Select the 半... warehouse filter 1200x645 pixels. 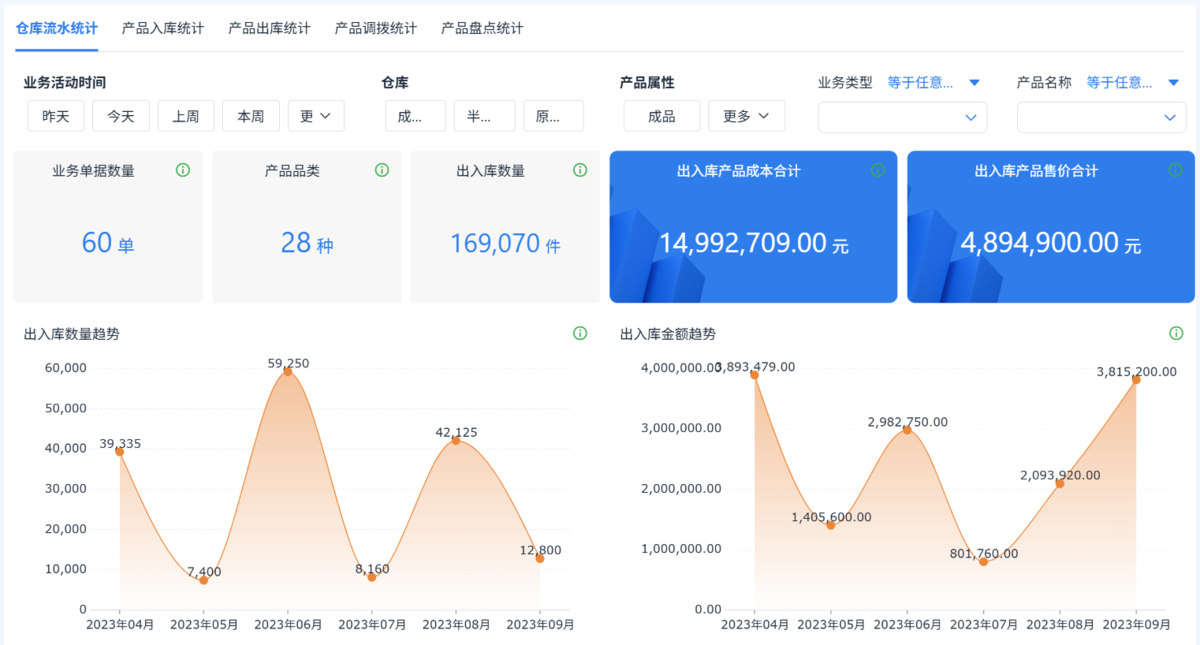(x=484, y=116)
